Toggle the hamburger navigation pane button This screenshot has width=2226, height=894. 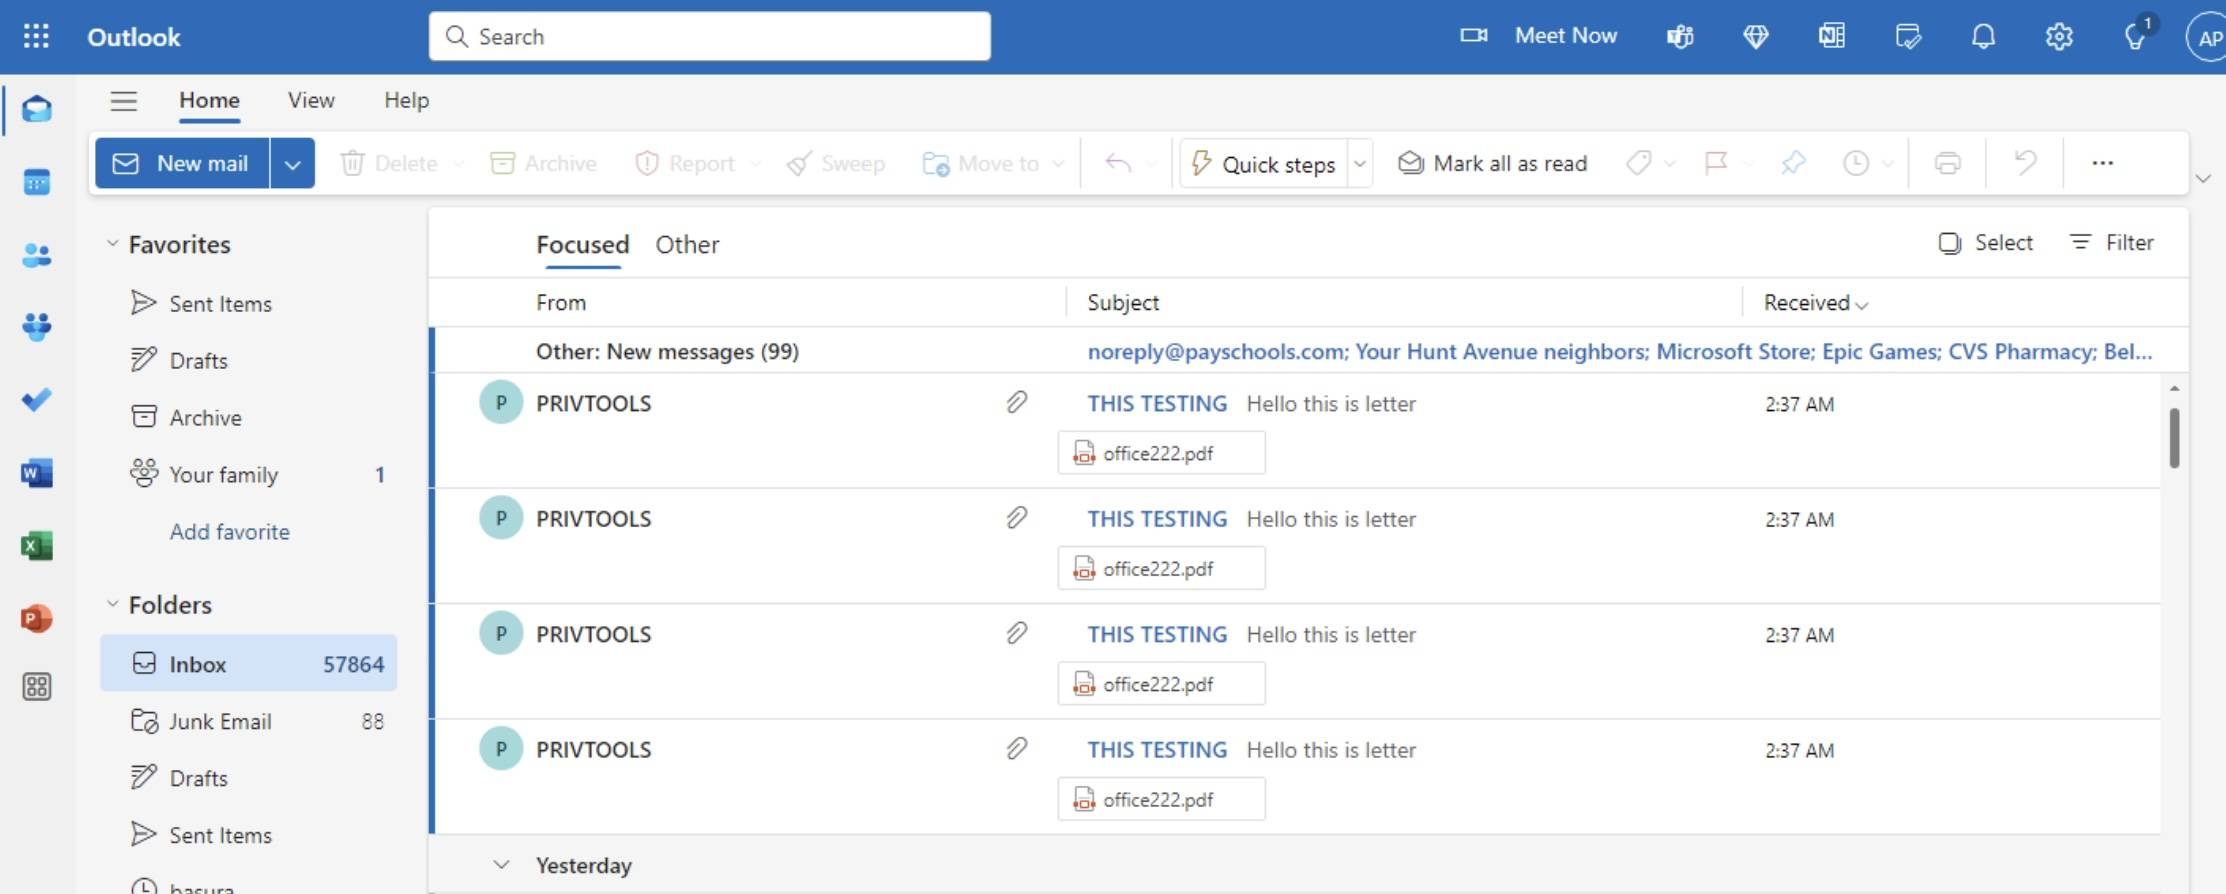coord(123,101)
